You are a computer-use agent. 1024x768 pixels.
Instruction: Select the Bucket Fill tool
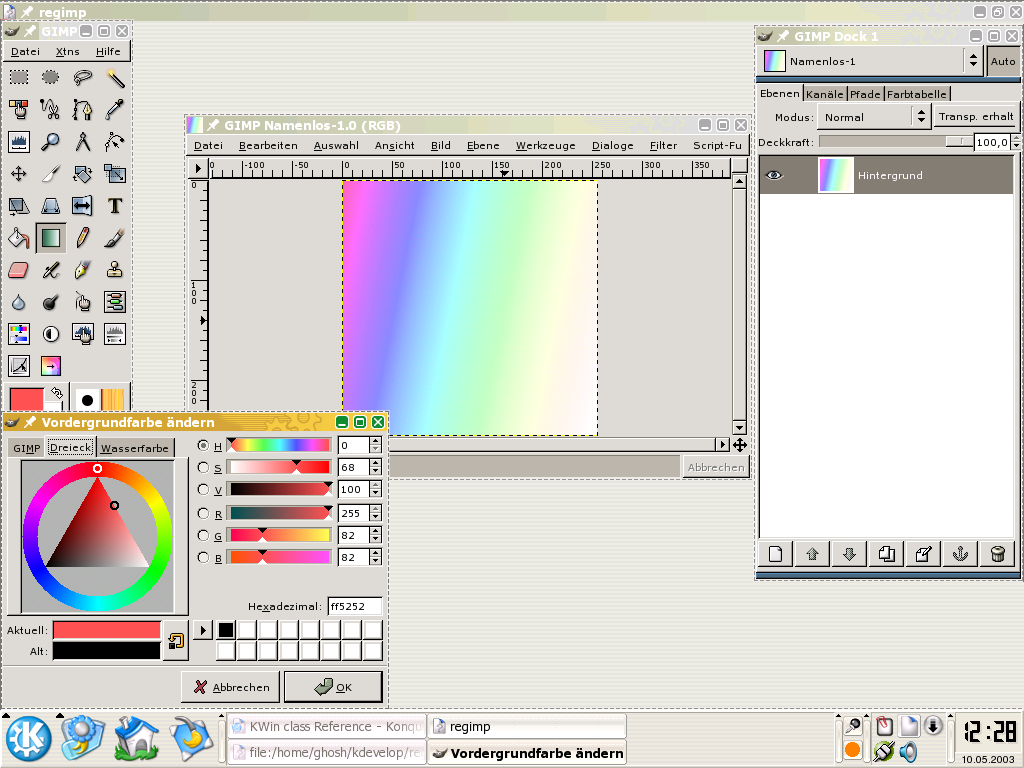point(19,238)
